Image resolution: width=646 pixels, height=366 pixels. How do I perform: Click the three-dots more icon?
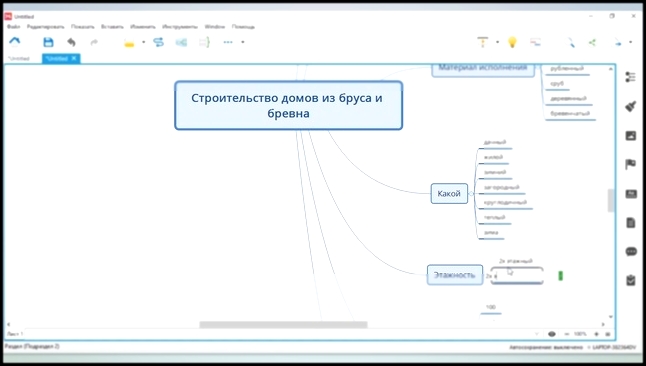coord(228,42)
